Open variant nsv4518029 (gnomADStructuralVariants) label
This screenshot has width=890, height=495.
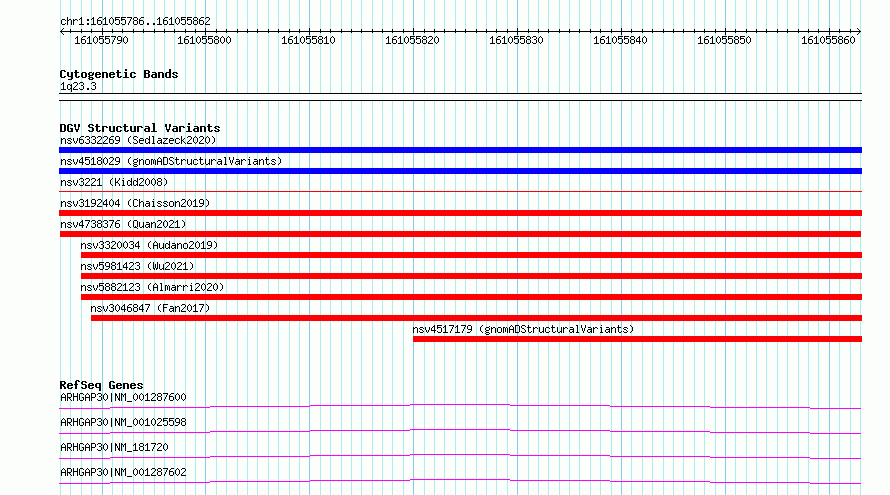tap(171, 161)
